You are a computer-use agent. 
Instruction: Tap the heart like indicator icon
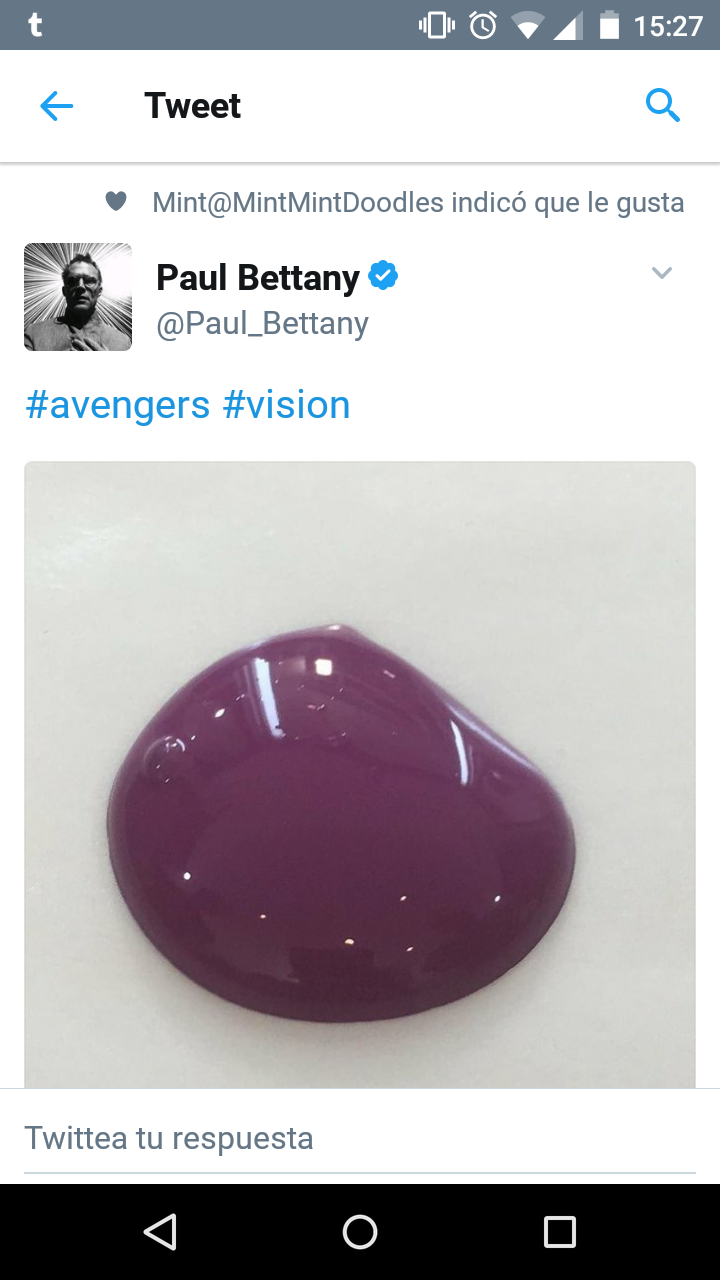116,202
